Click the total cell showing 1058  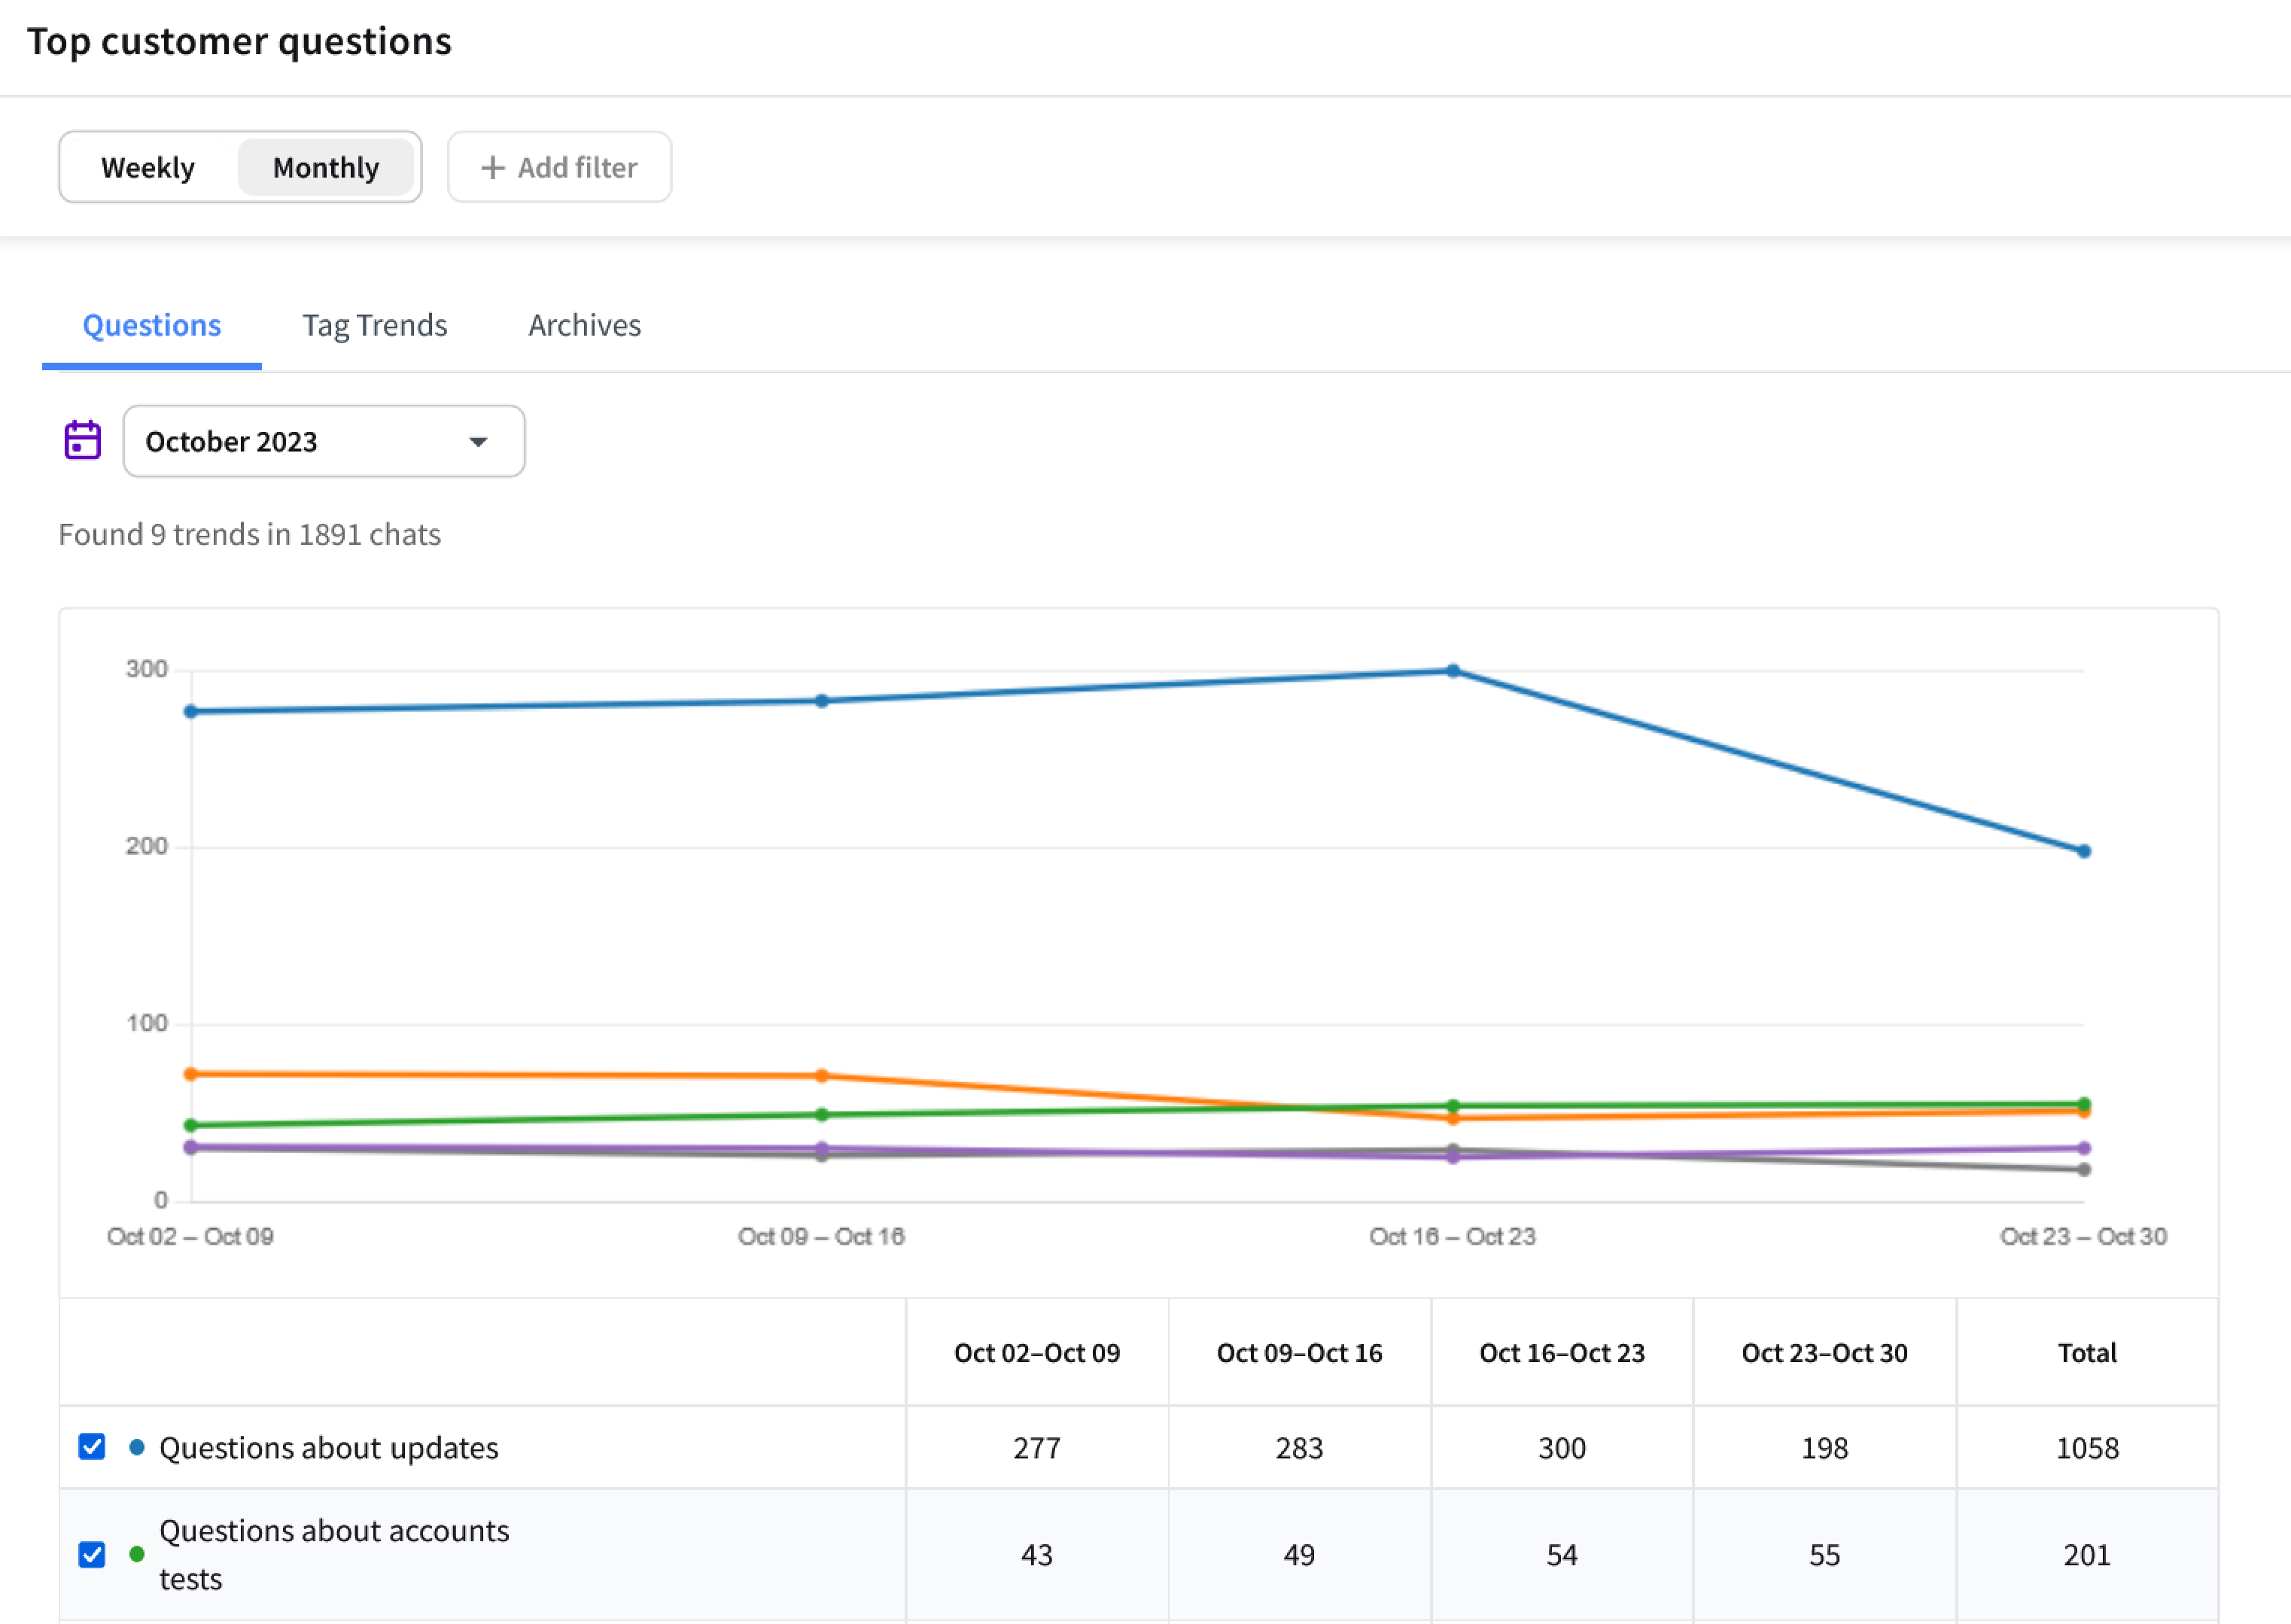[x=2087, y=1448]
